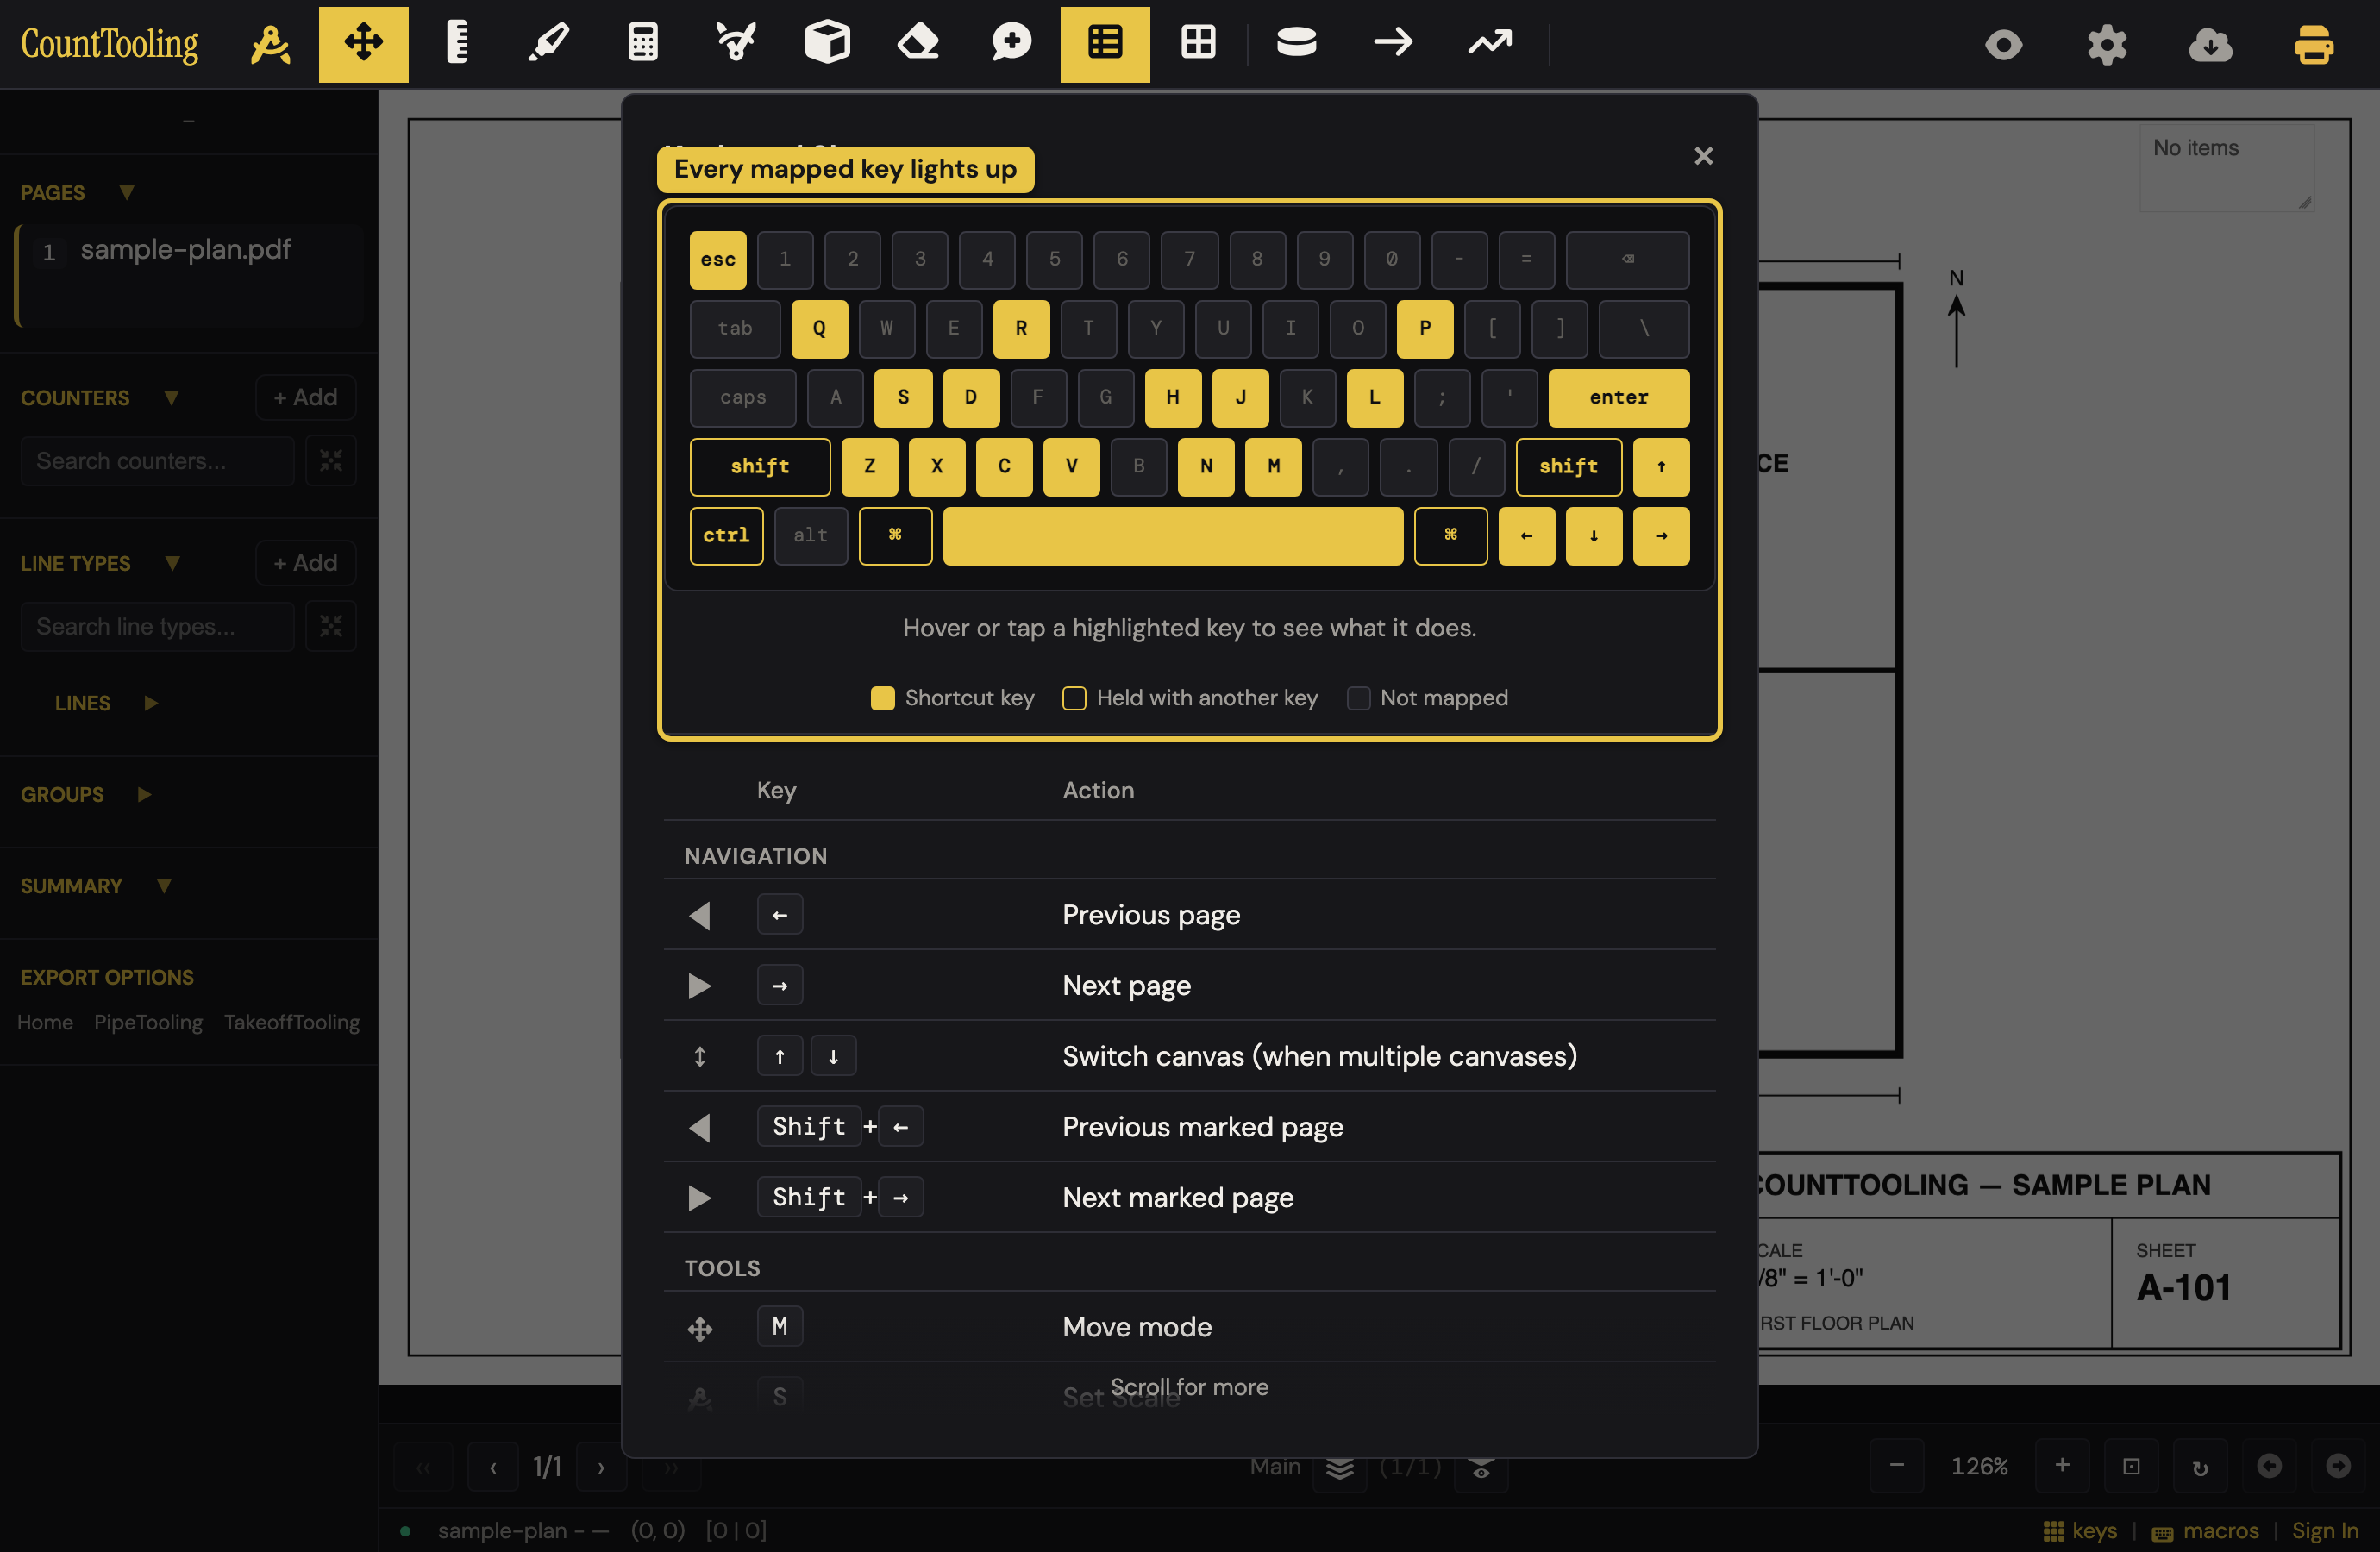Open the Home link
The height and width of the screenshot is (1552, 2380).
tap(45, 1022)
